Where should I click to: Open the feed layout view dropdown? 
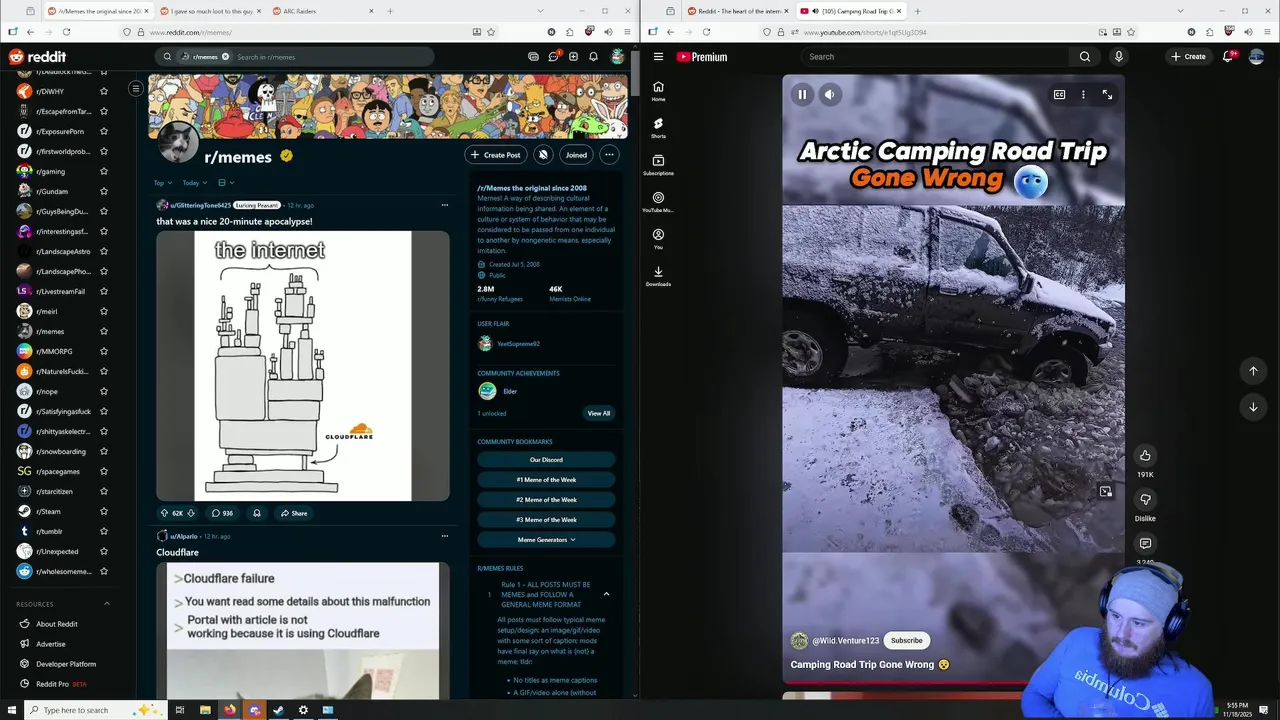tap(225, 183)
